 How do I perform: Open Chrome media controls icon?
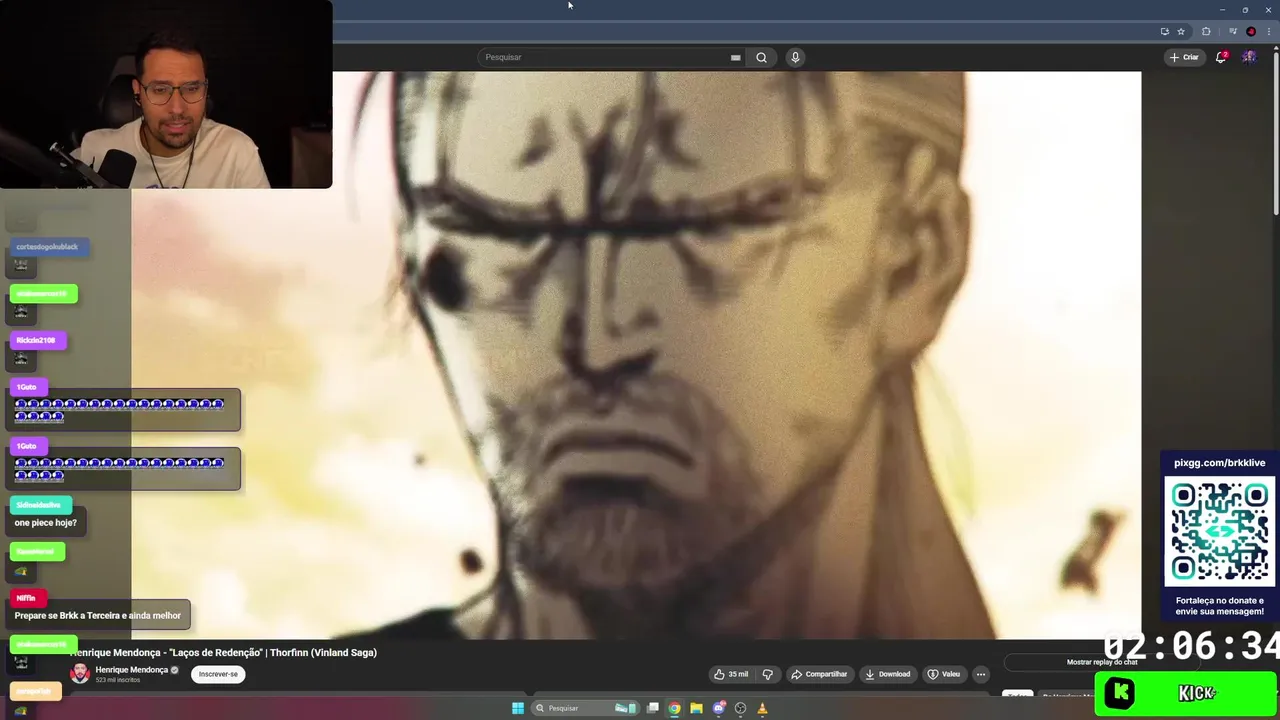coord(1233,31)
